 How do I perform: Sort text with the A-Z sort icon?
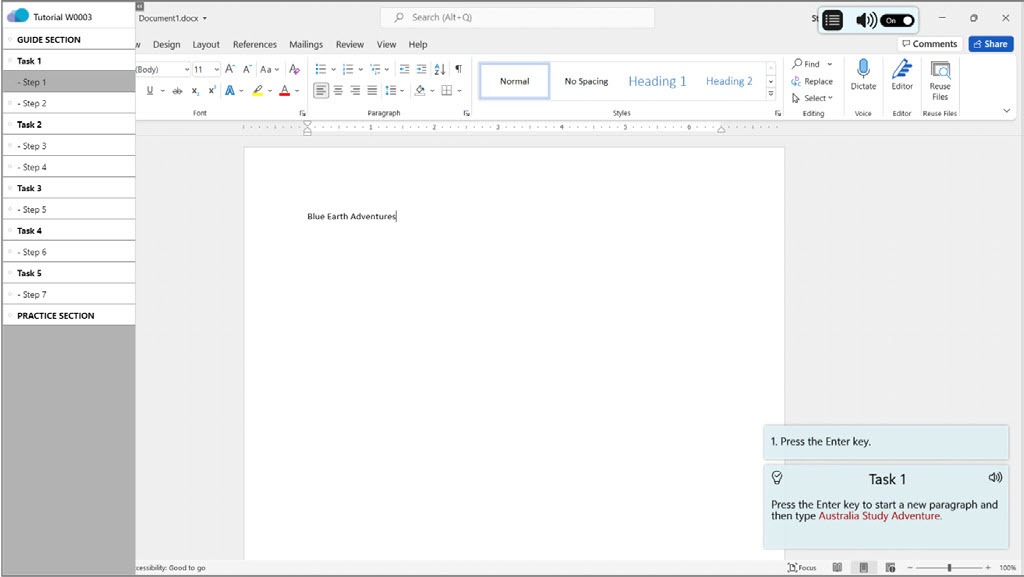coord(439,69)
